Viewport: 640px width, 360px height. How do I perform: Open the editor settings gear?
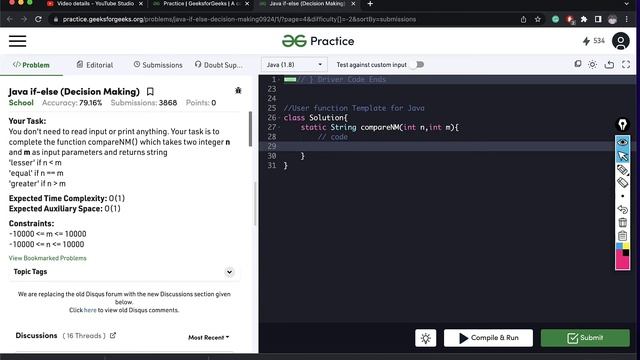[x=593, y=64]
